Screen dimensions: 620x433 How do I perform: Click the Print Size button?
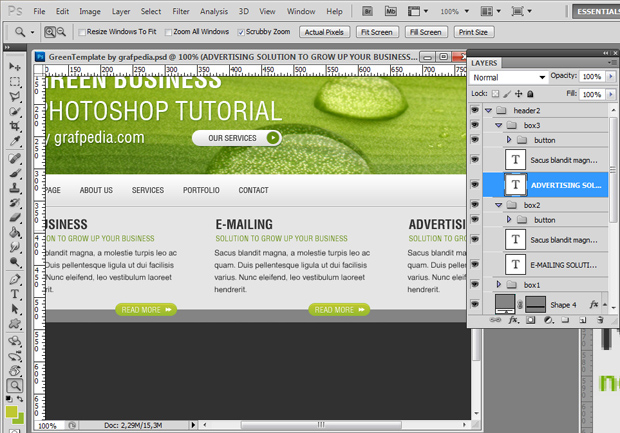474,32
